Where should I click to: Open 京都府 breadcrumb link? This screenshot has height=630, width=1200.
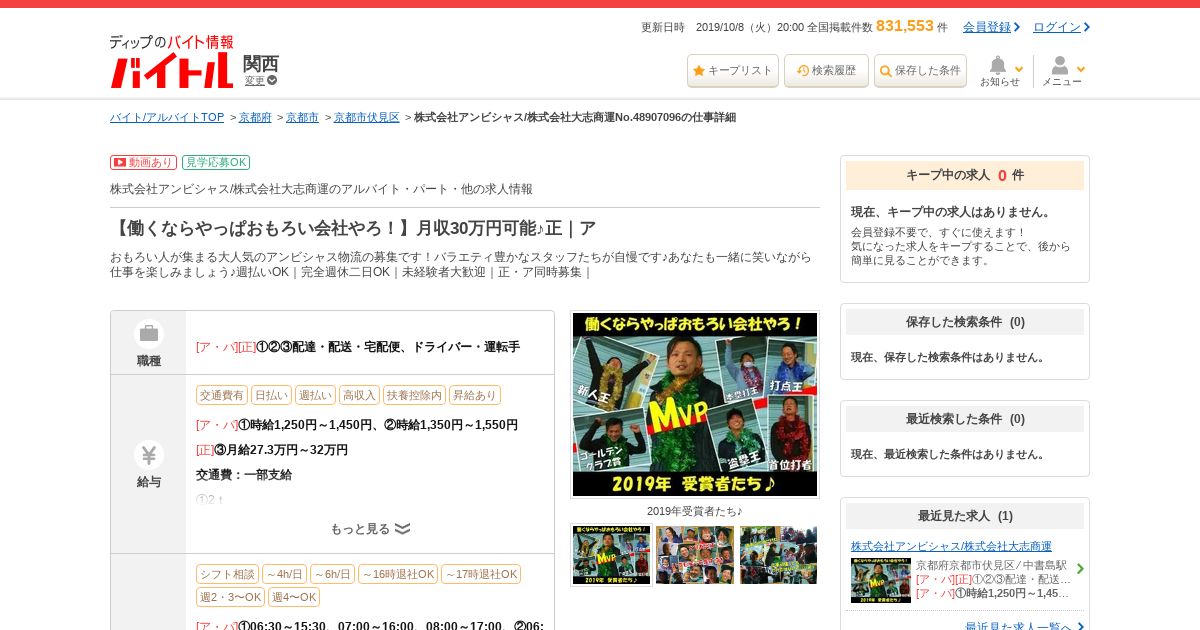255,117
